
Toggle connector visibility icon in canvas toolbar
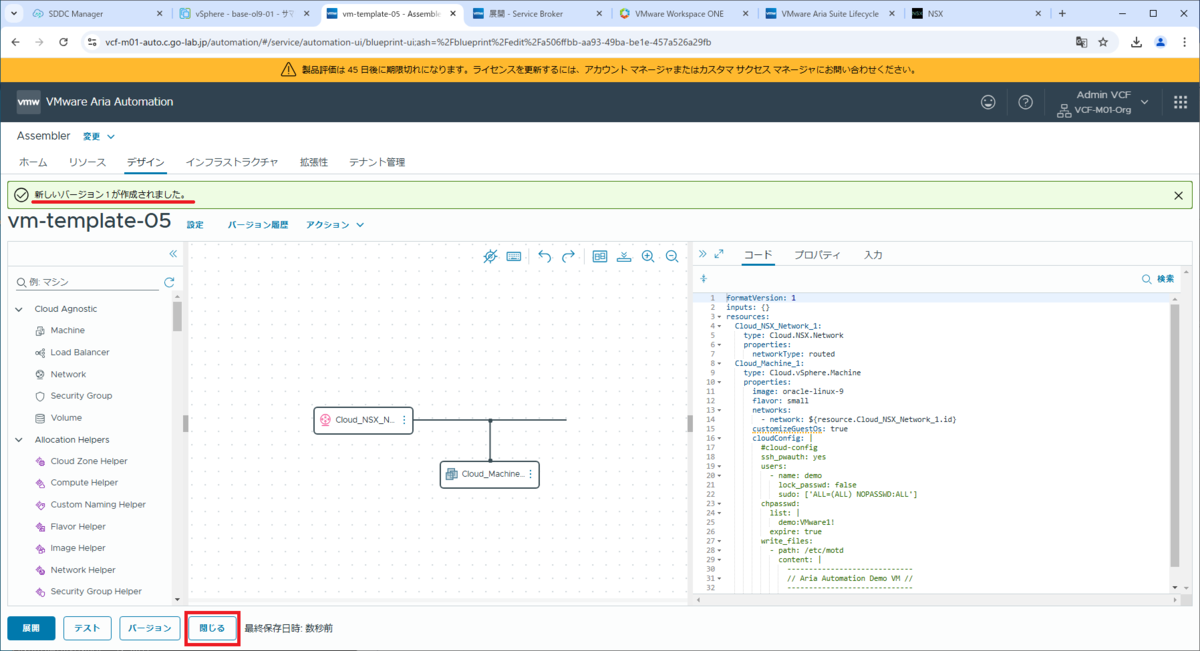pyautogui.click(x=490, y=257)
